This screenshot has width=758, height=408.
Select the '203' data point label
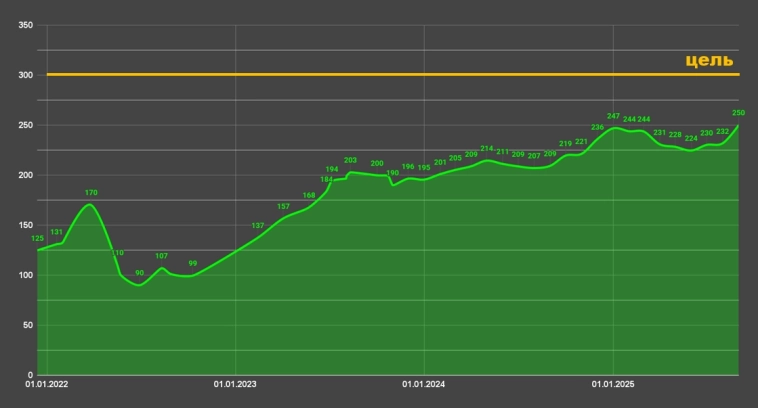[x=350, y=160]
